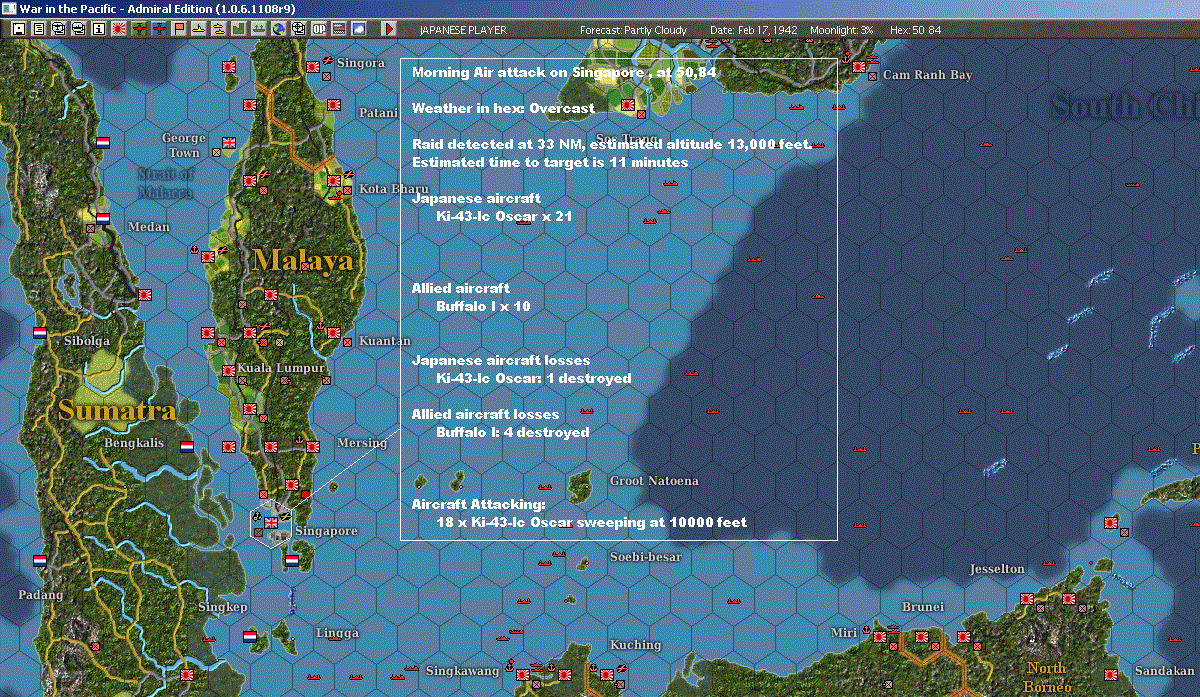
Task: Click the 'Date: Feb 17, 1942' status text
Action: [754, 30]
